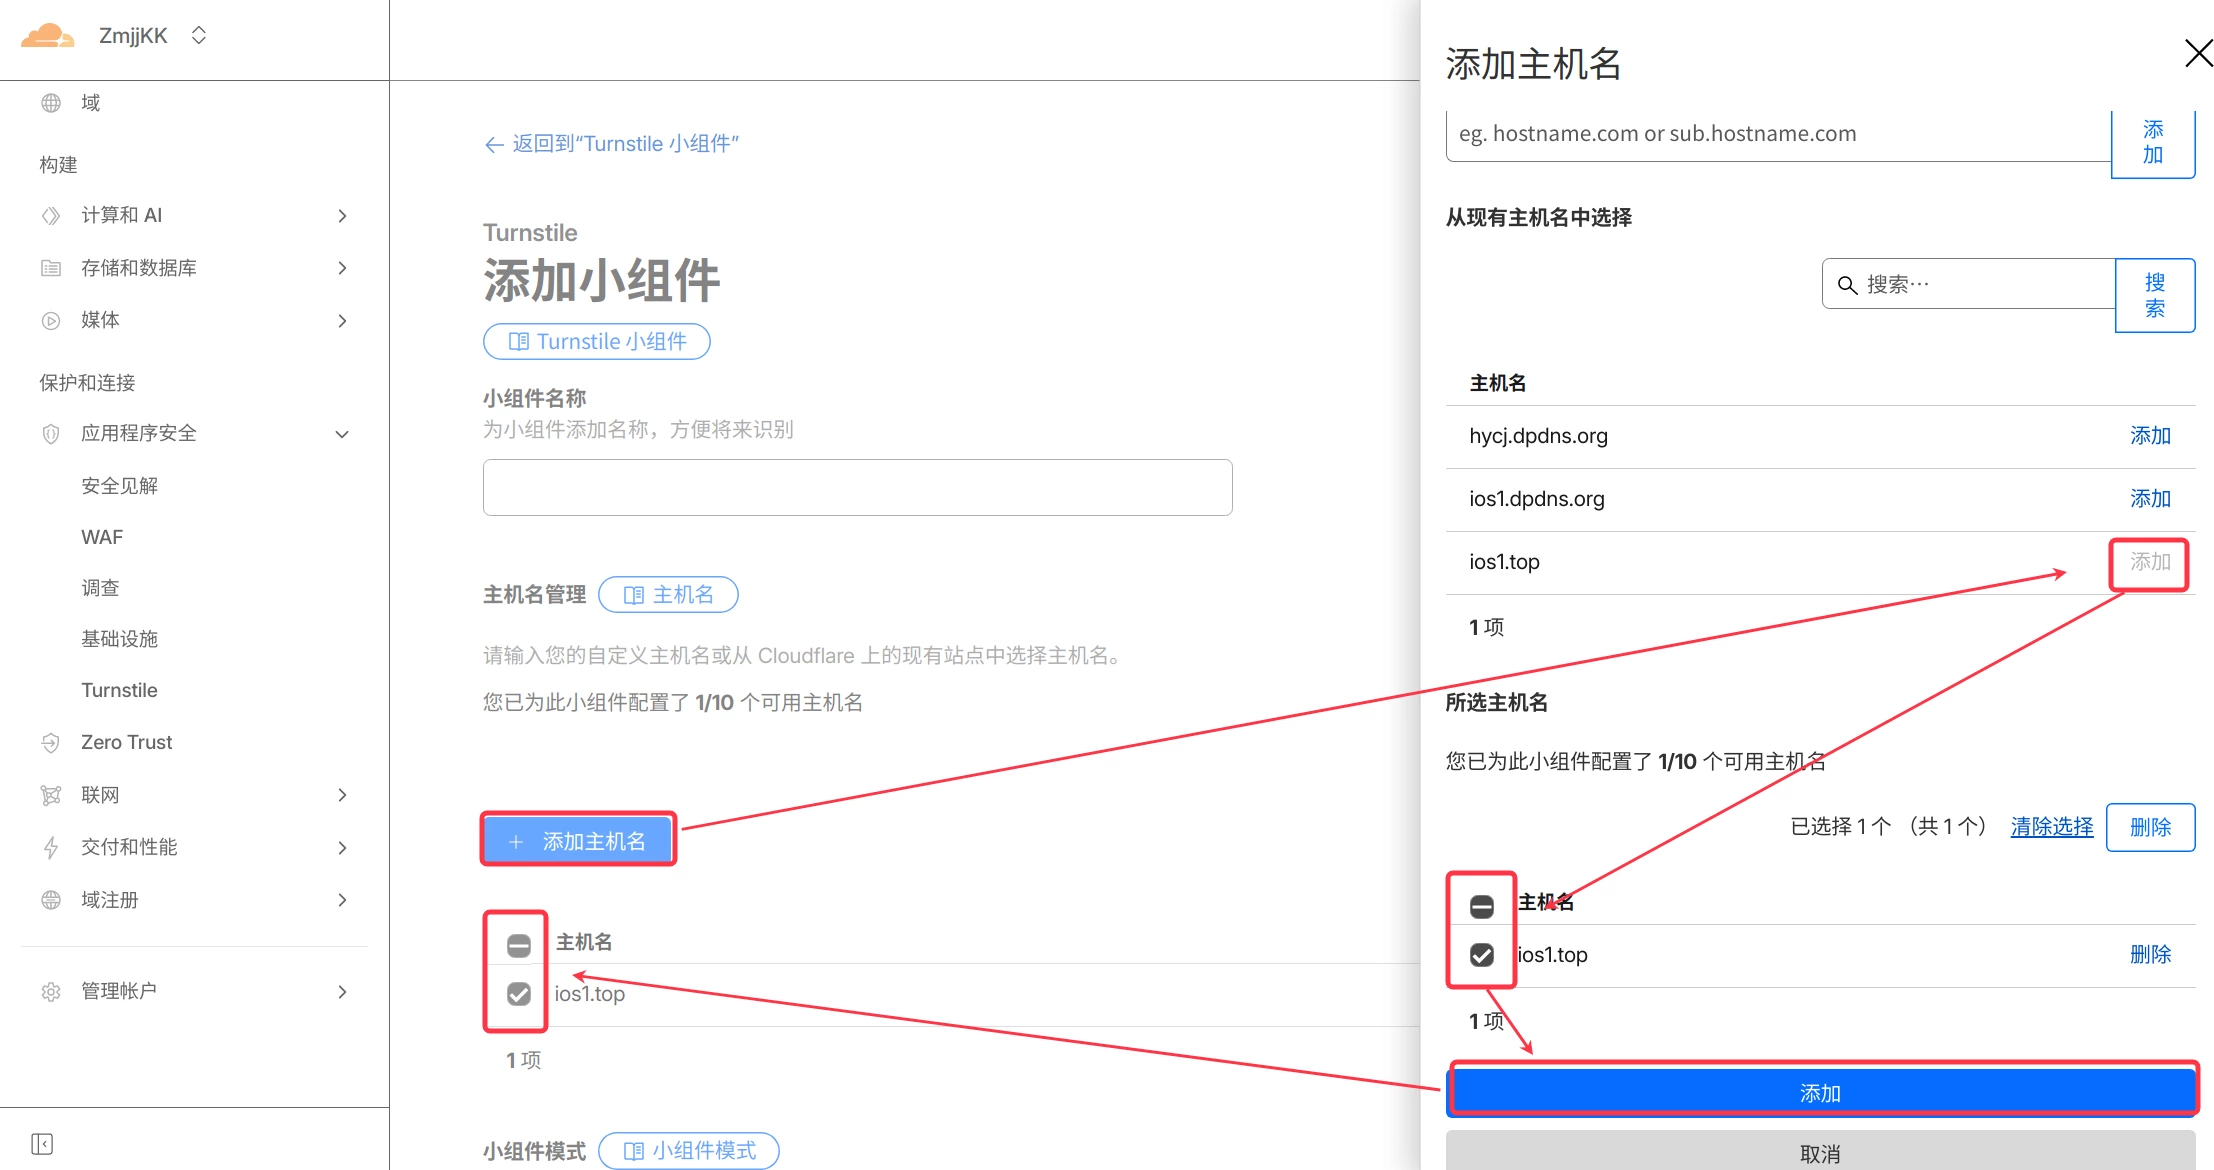Toggle ios1.top checkbox in main hostname list
Screen dimensions: 2214x1170
click(518, 993)
